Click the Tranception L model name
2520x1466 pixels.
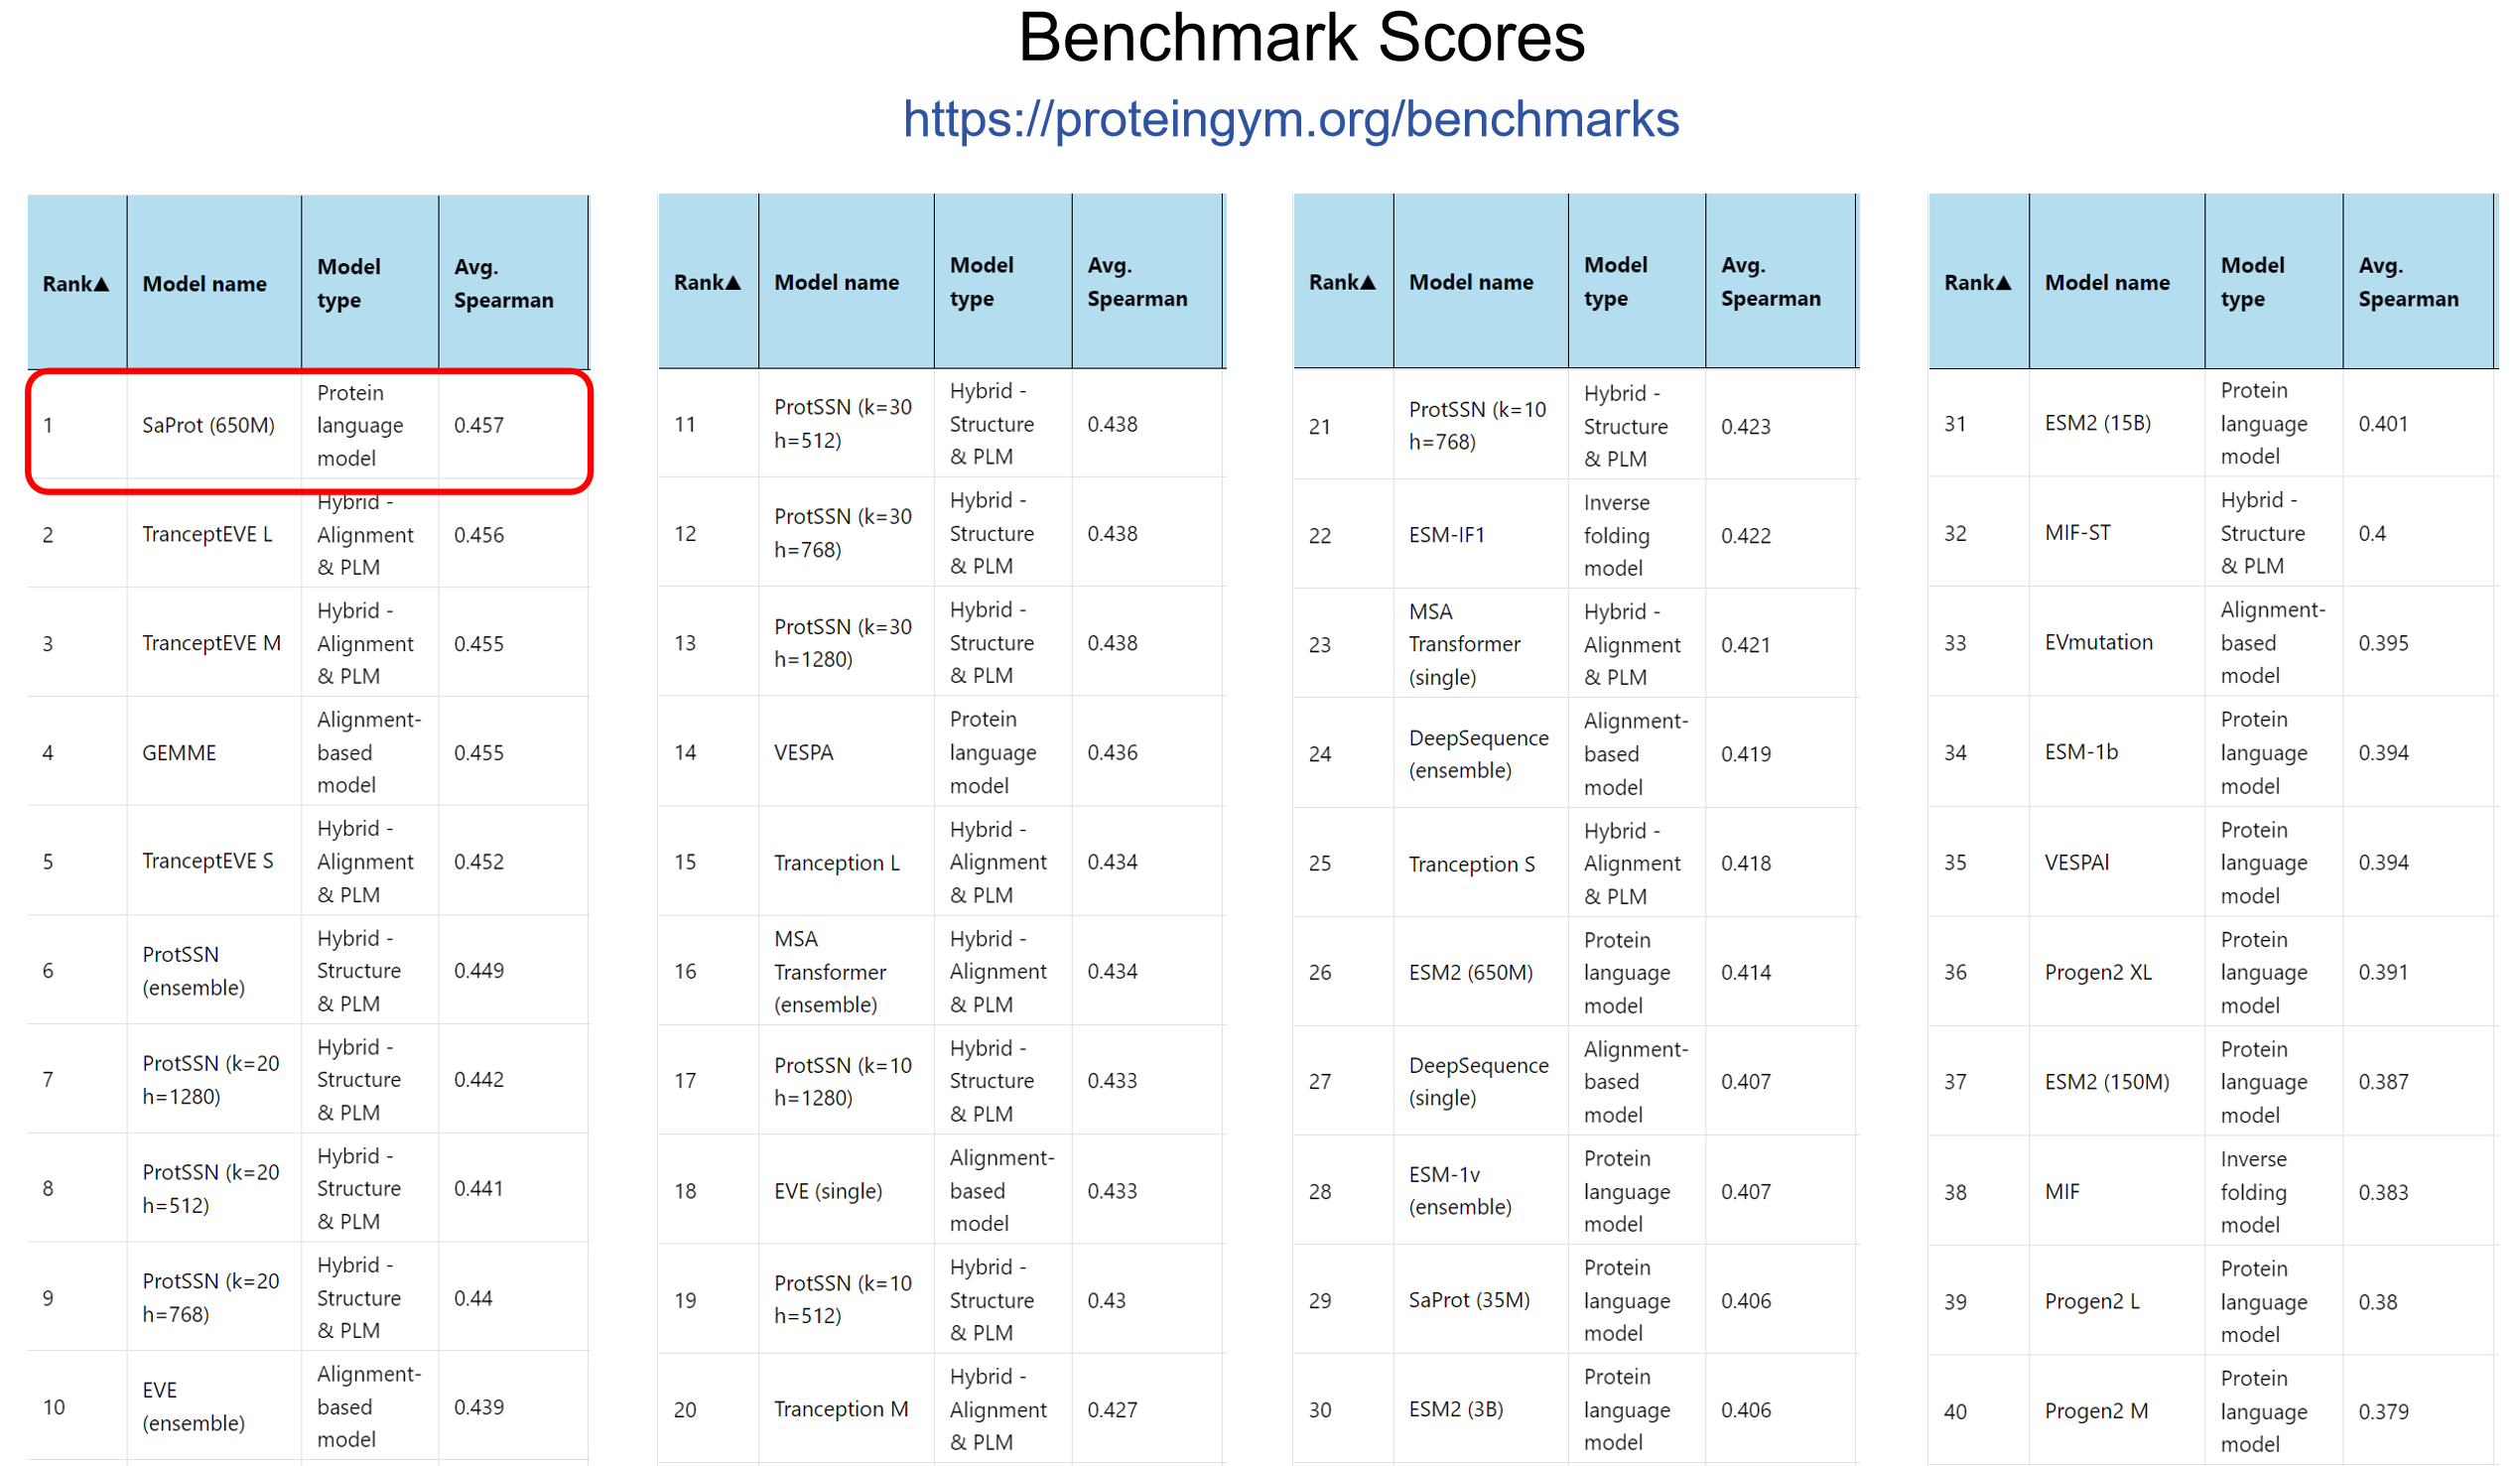pyautogui.click(x=836, y=863)
